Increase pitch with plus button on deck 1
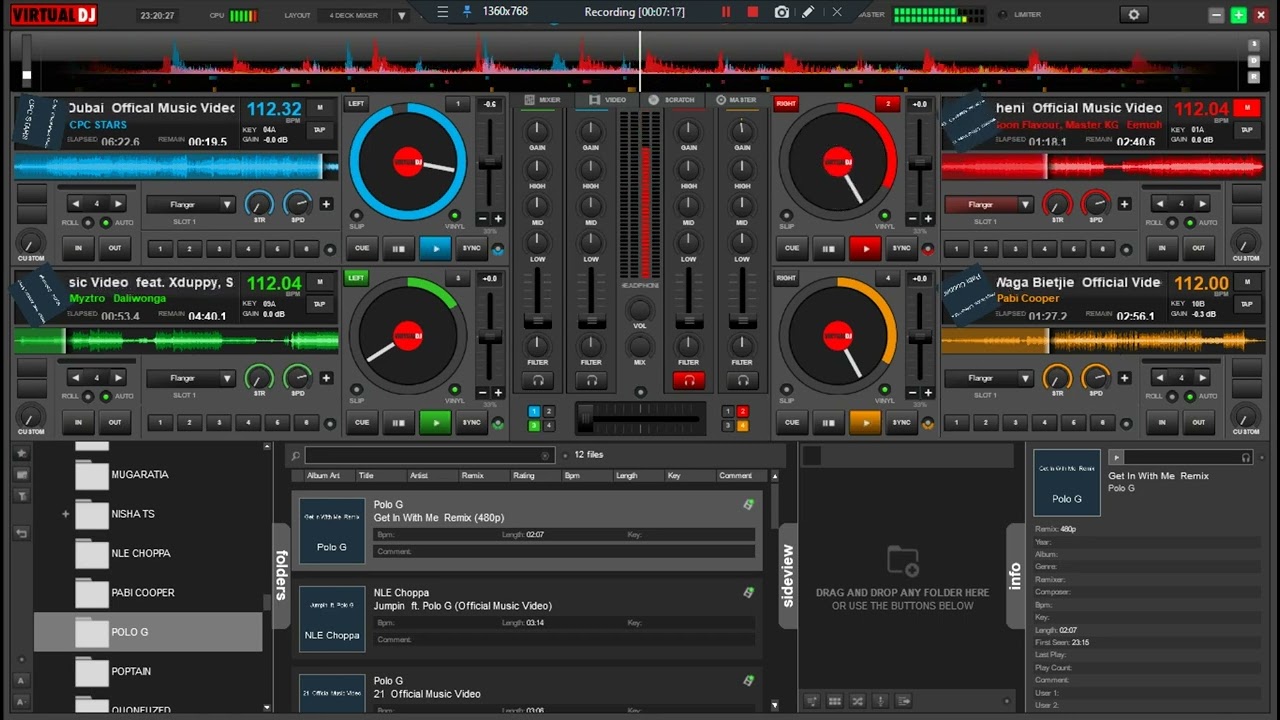The image size is (1280, 720). point(497,219)
